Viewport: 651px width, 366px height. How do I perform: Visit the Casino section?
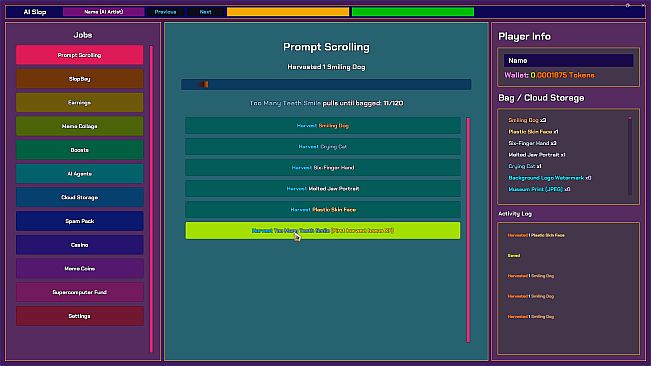(x=80, y=245)
